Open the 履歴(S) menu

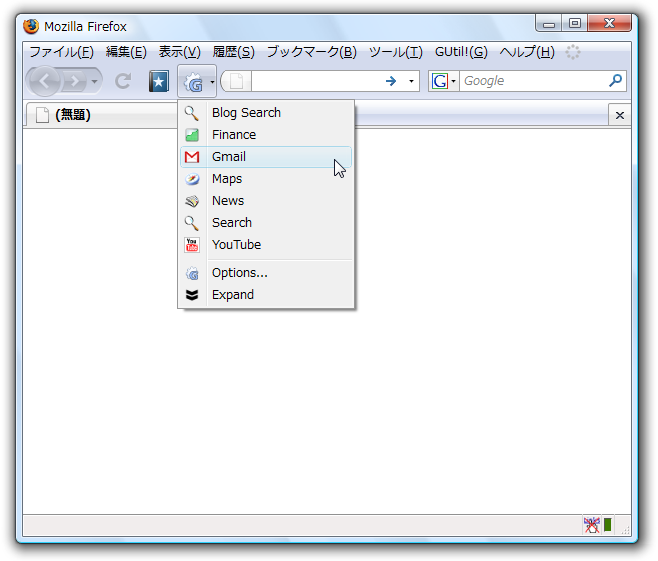234,52
